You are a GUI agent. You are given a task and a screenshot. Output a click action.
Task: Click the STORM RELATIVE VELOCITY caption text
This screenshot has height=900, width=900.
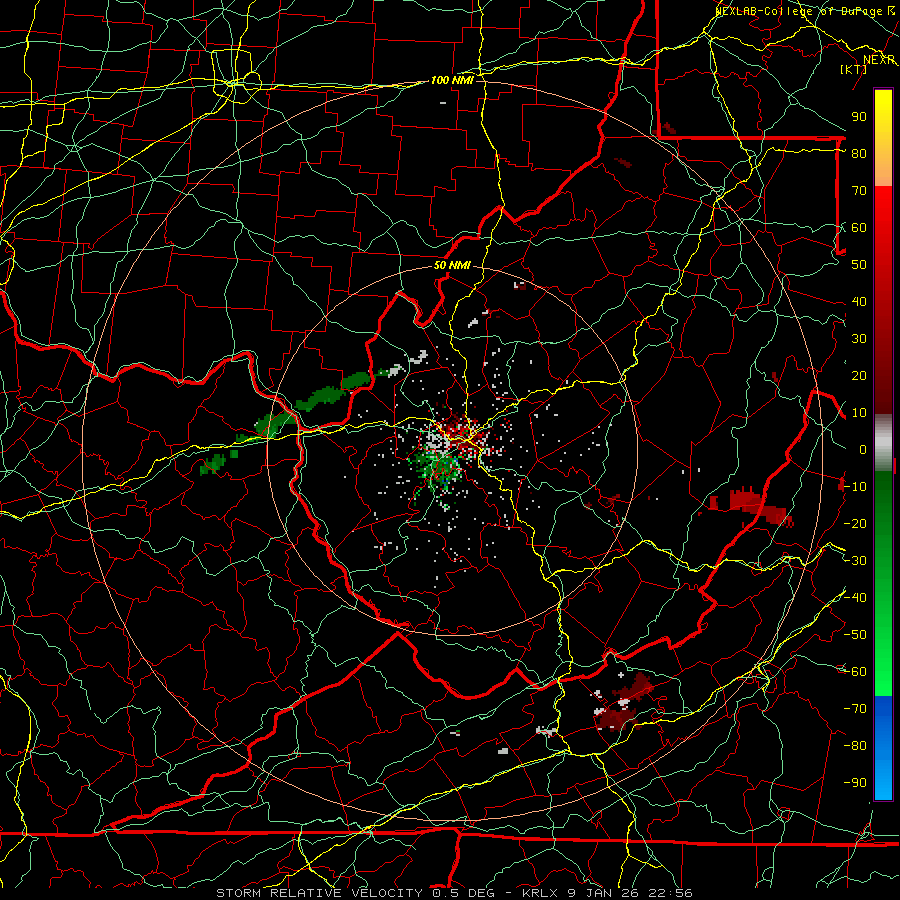pos(319,893)
